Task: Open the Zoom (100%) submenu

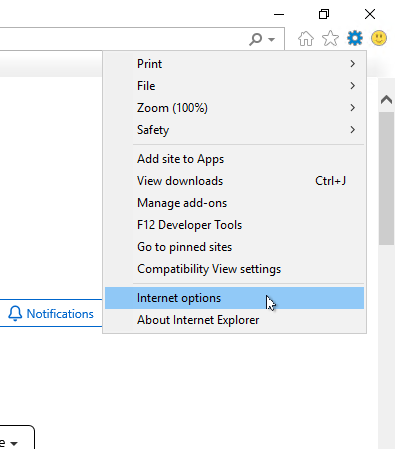Action: click(234, 108)
